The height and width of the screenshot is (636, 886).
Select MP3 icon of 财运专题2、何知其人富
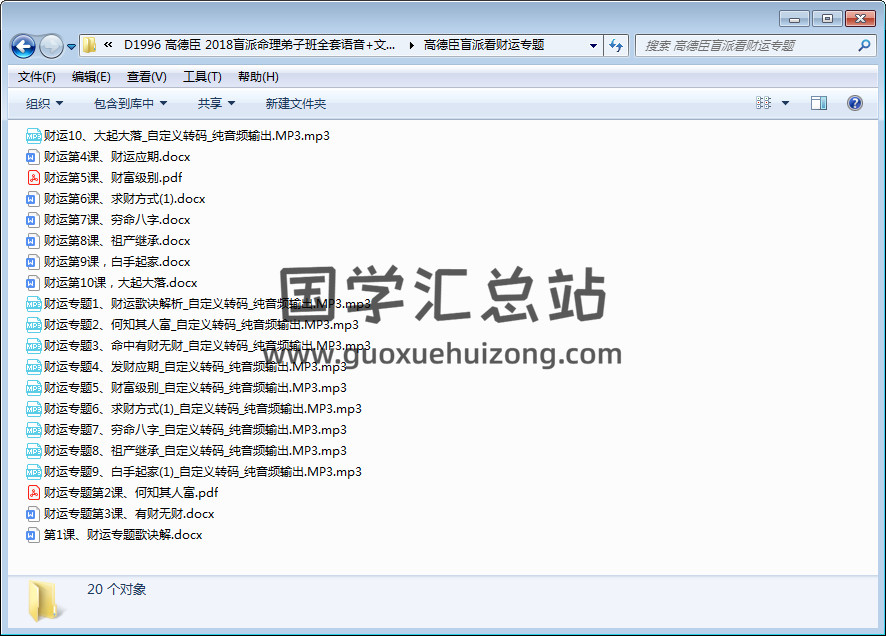(x=33, y=325)
